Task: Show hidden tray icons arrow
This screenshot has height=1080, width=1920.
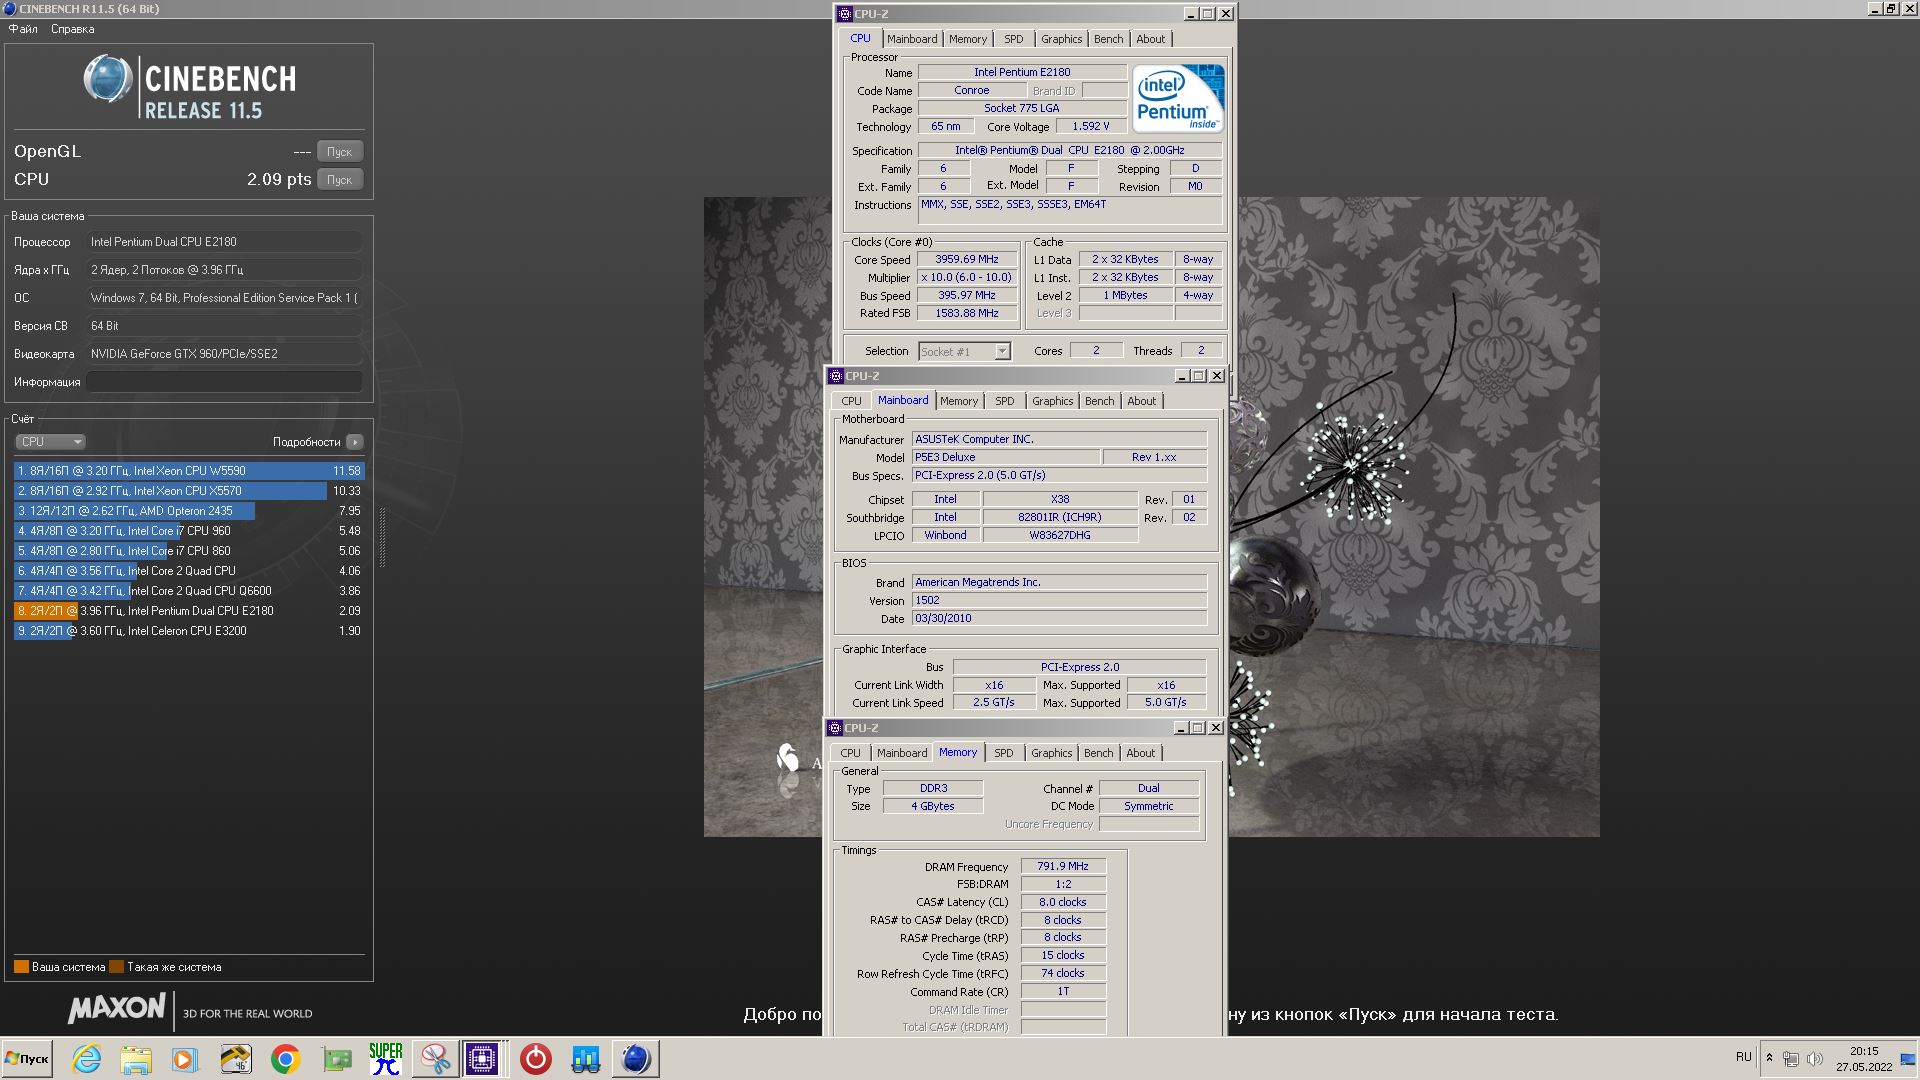Action: (1769, 1058)
